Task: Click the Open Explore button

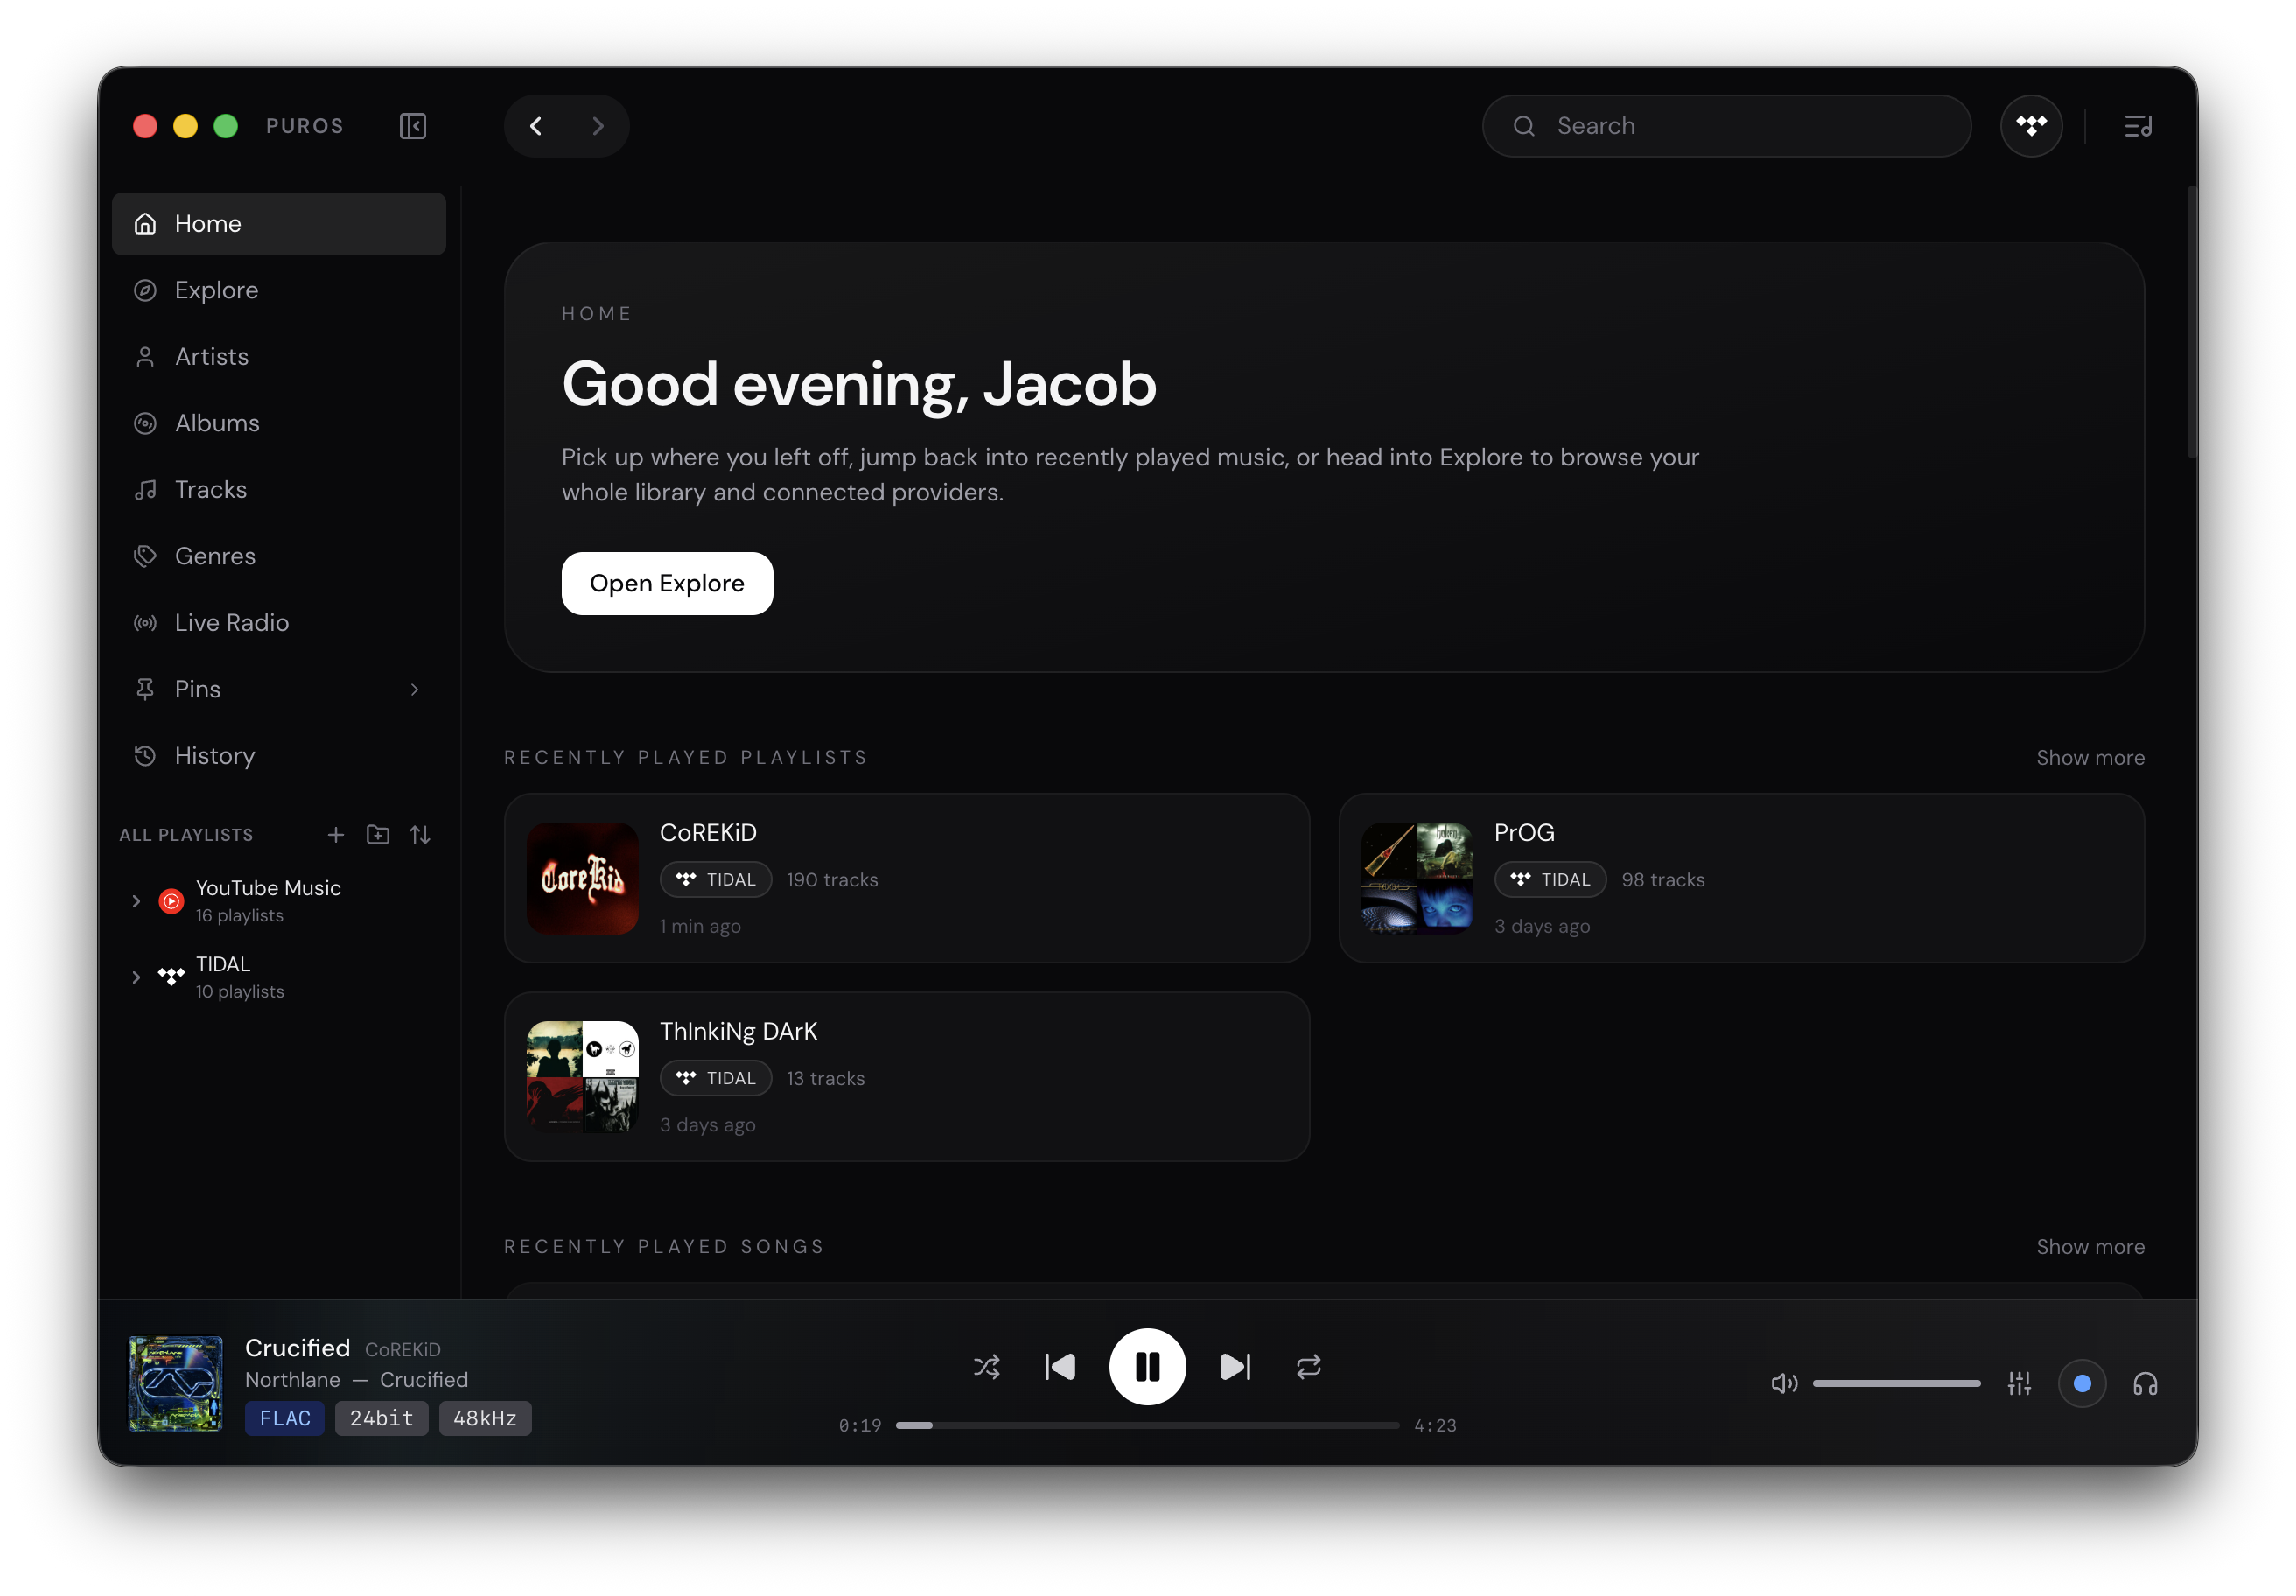Action: coord(667,583)
